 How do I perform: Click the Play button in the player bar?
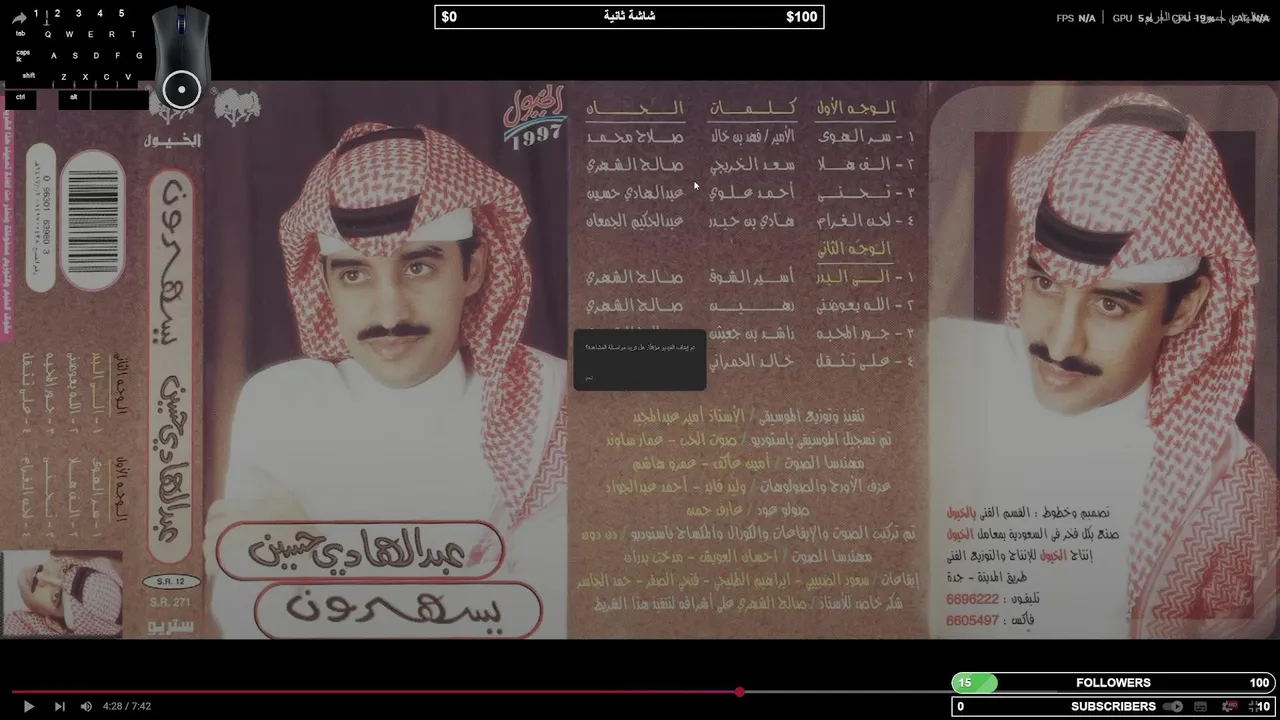click(x=28, y=706)
